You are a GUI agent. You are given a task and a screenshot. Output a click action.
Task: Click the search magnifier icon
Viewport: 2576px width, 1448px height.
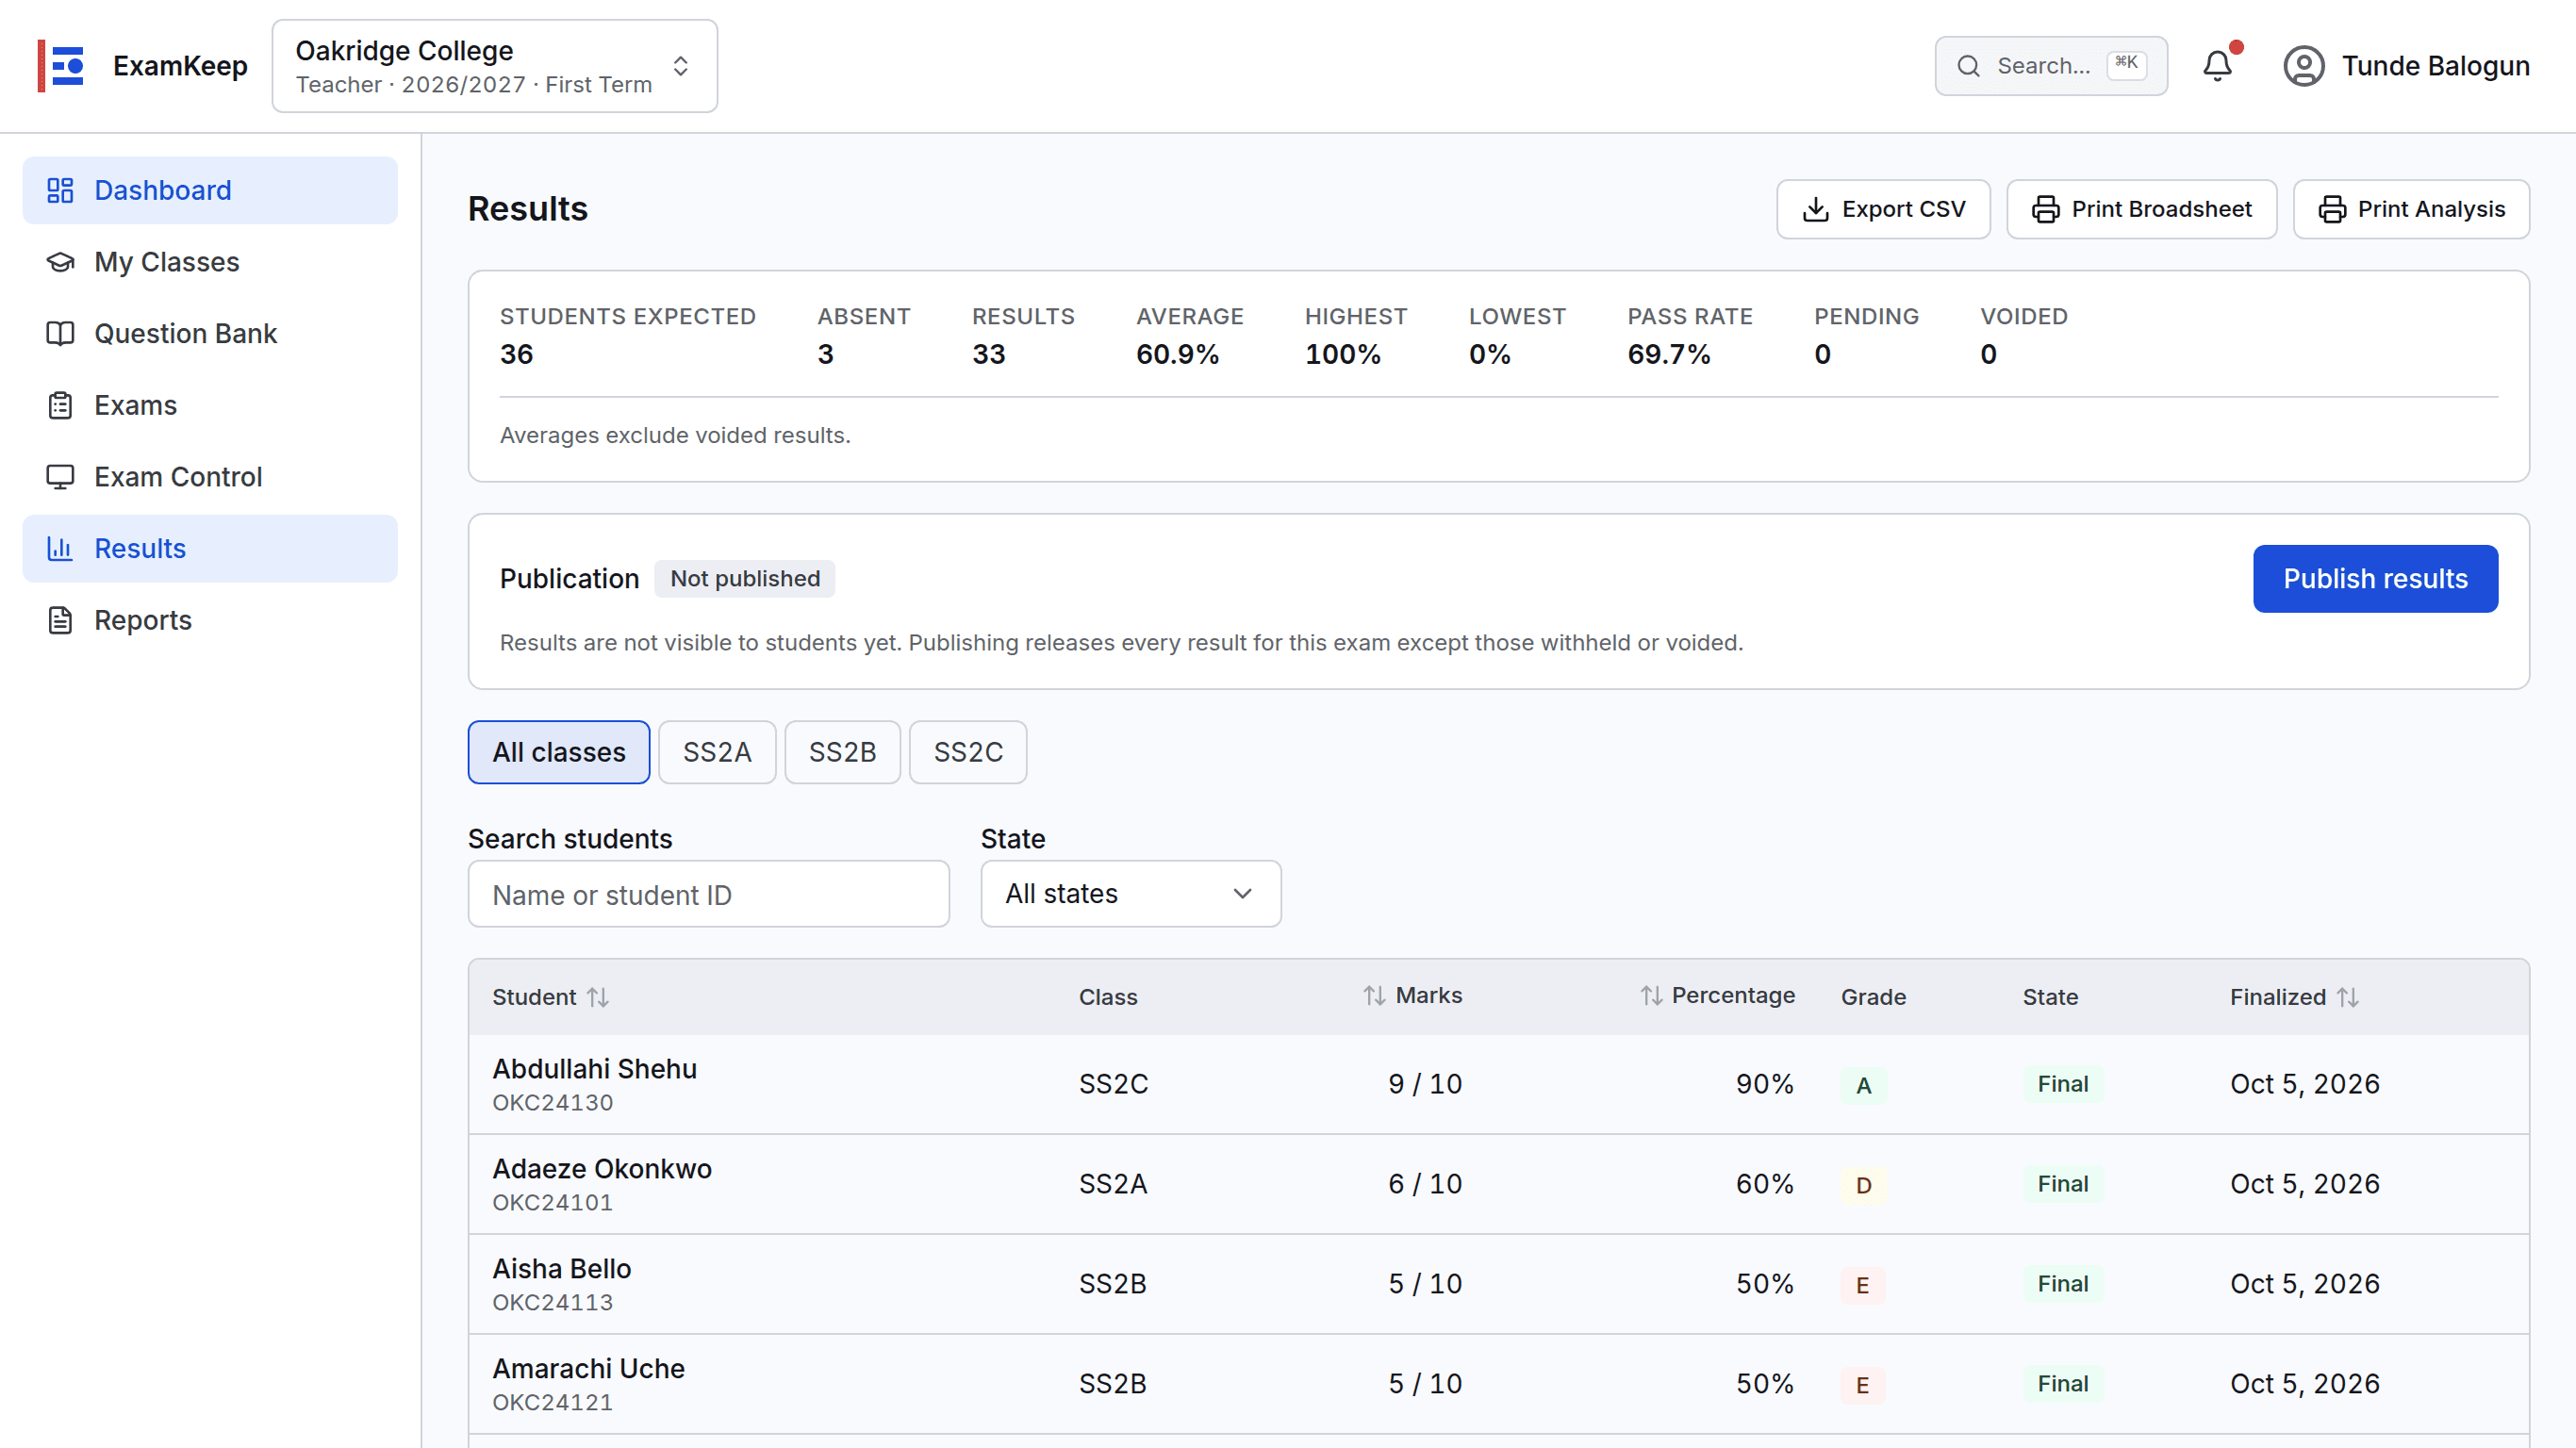1968,66
